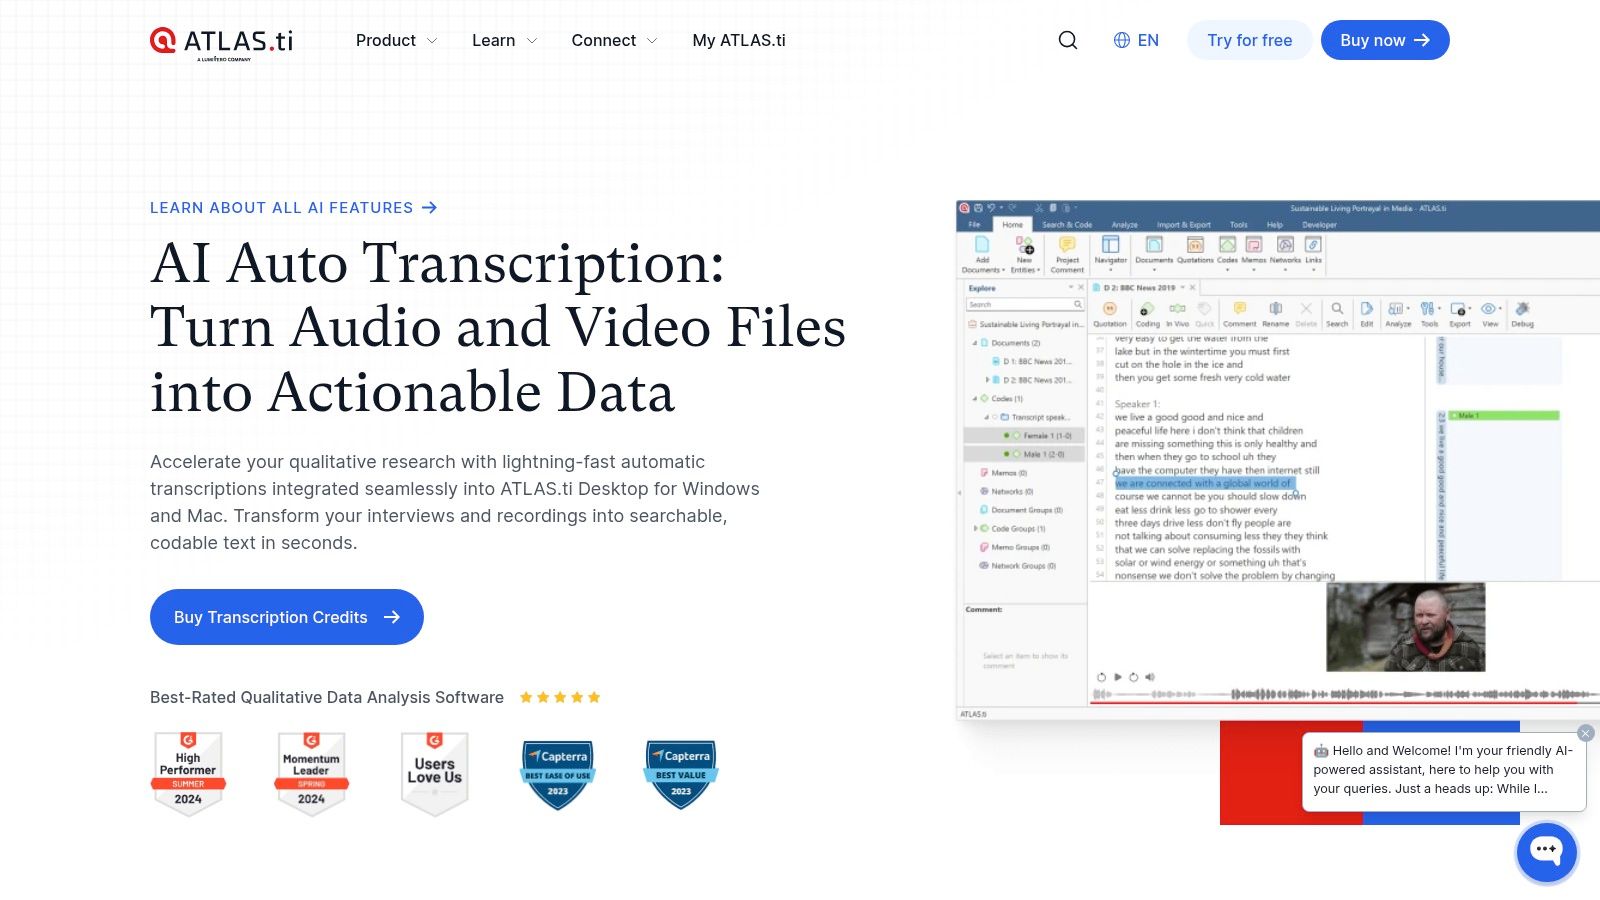The width and height of the screenshot is (1600, 900).
Task: Expand the Connect navigation menu
Action: pos(614,40)
